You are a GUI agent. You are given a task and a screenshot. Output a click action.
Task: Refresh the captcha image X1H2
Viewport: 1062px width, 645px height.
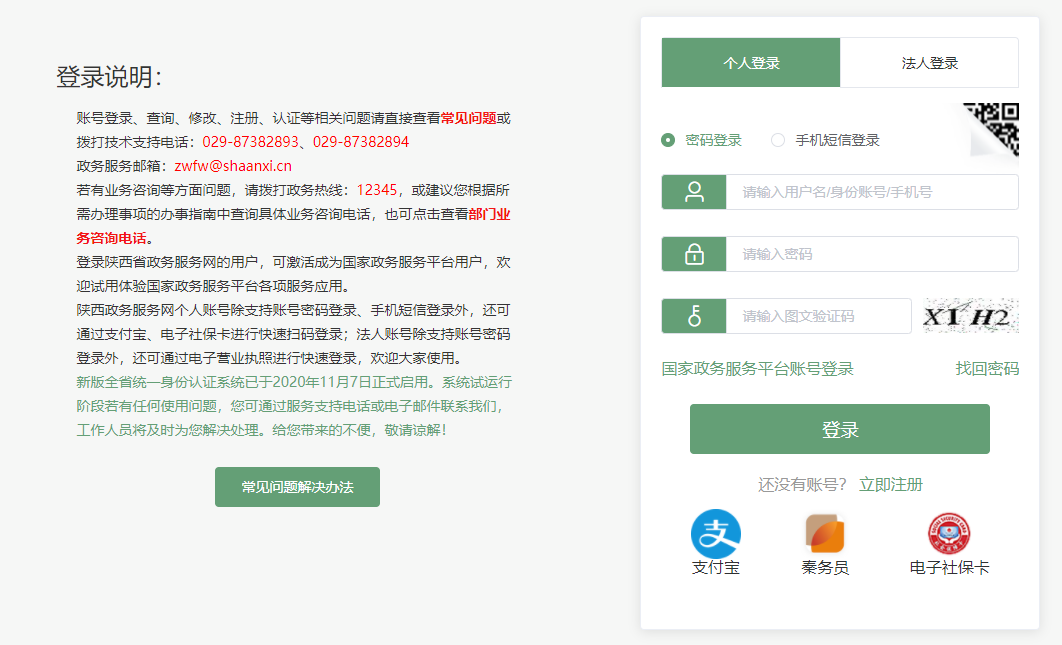[969, 316]
